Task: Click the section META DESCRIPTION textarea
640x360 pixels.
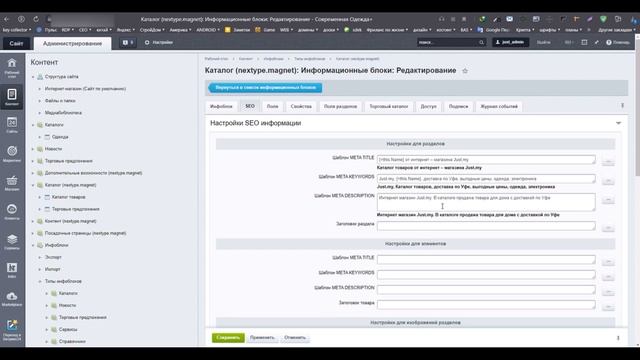Action: click(x=486, y=202)
